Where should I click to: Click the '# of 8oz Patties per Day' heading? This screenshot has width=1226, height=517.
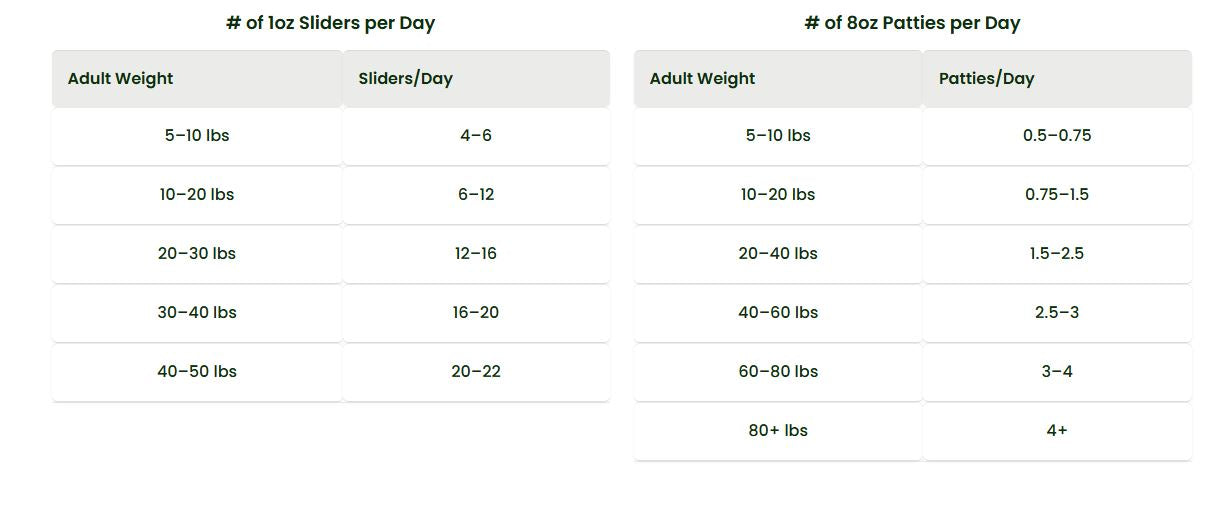click(x=912, y=23)
